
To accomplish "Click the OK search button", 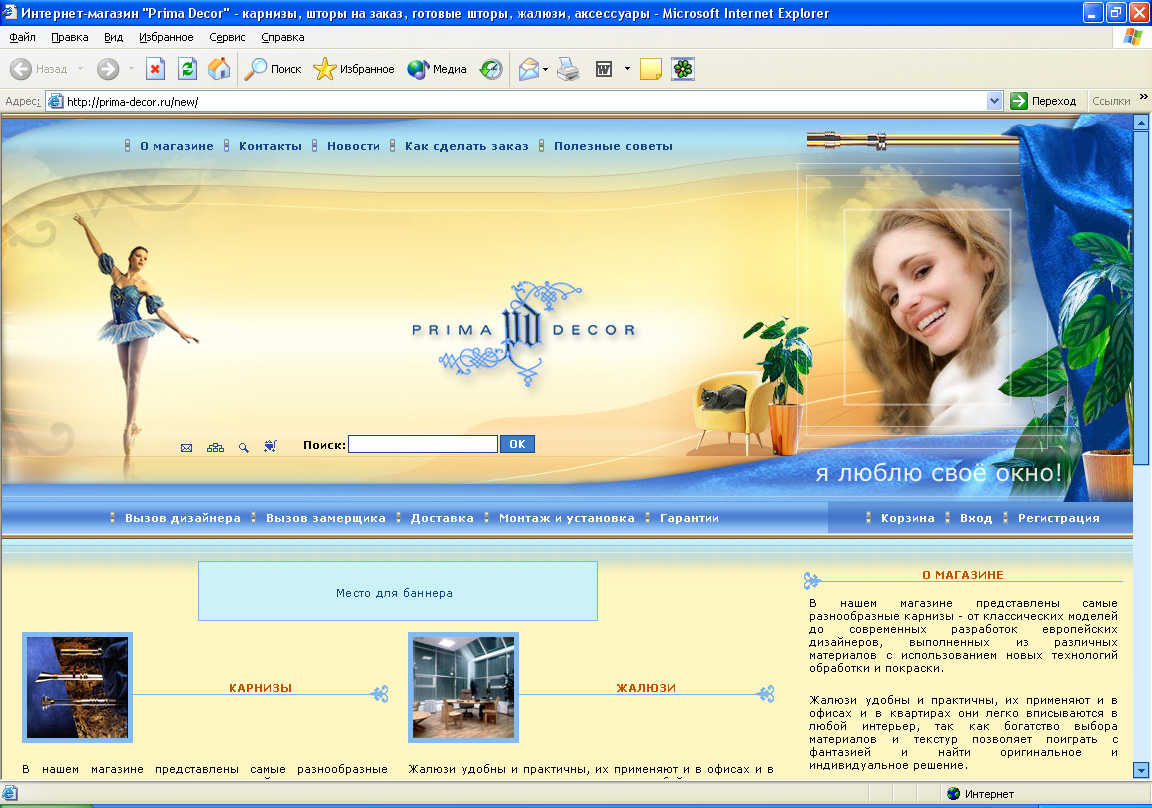I will tap(517, 444).
